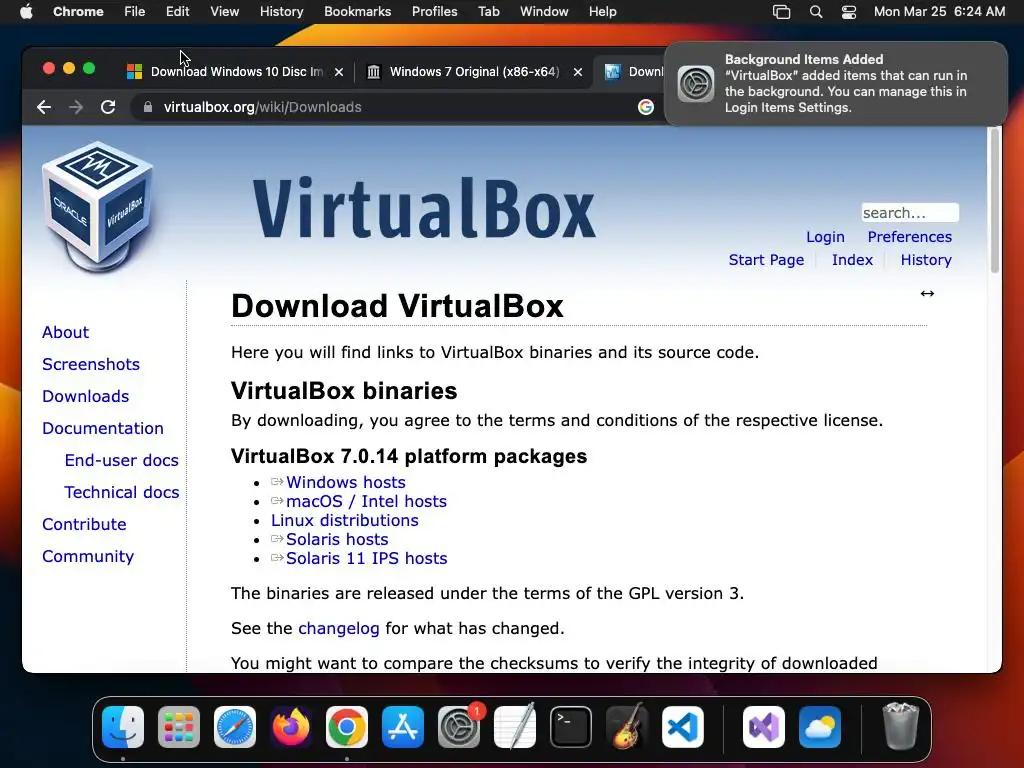Click the Google icon in address bar
The image size is (1024, 768).
645,107
